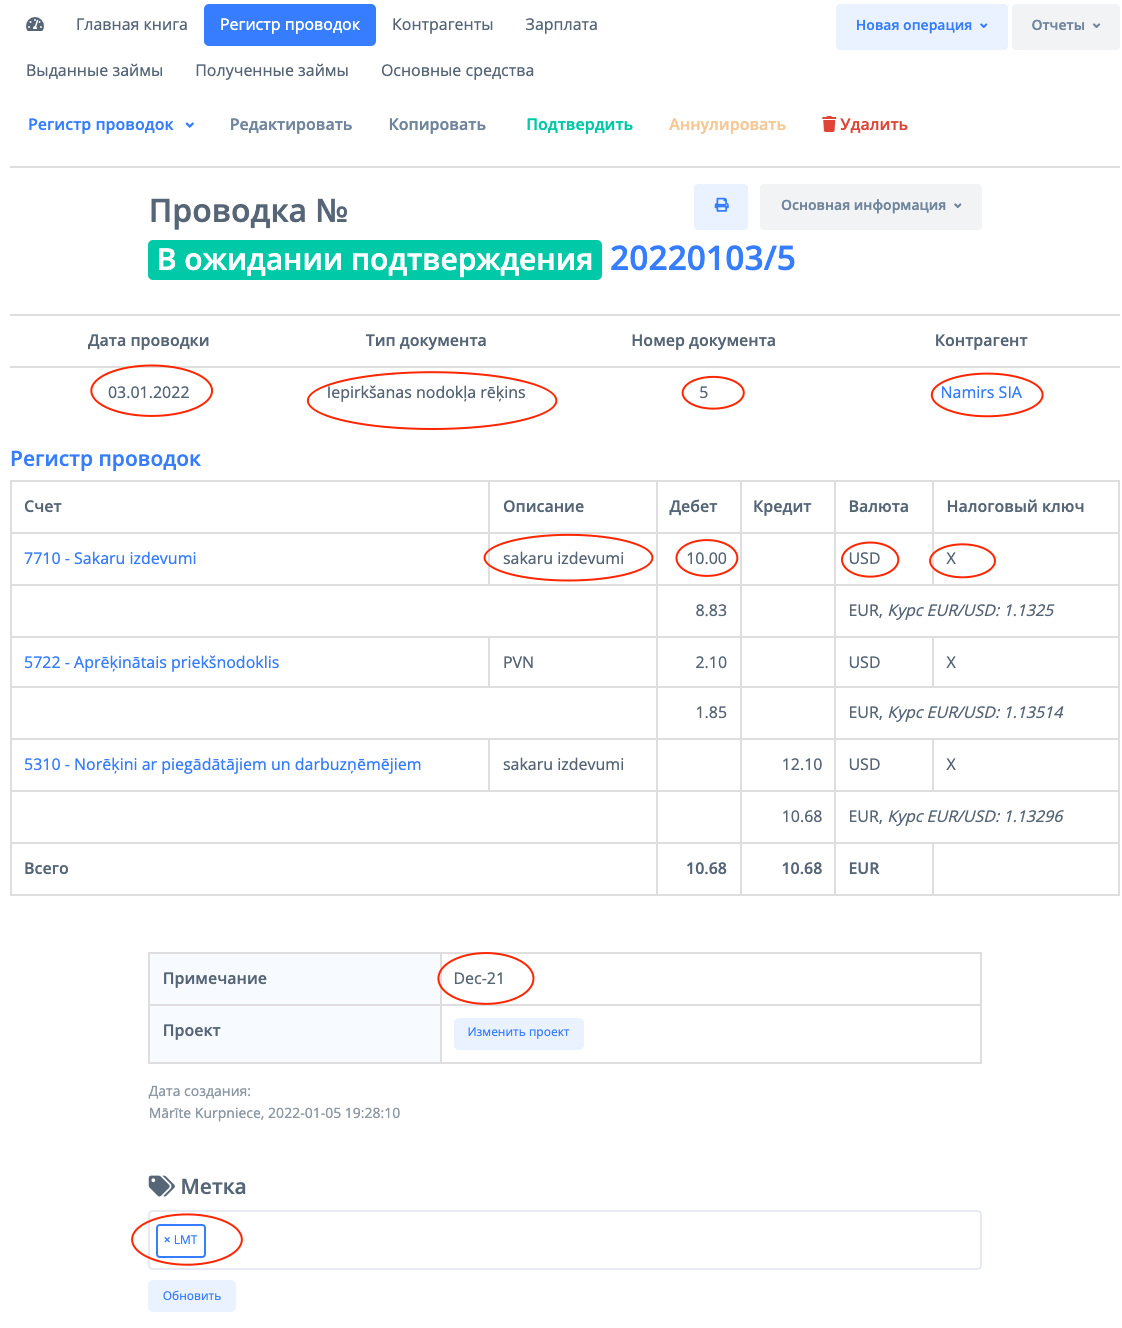Click the trash Удалить button

865,125
